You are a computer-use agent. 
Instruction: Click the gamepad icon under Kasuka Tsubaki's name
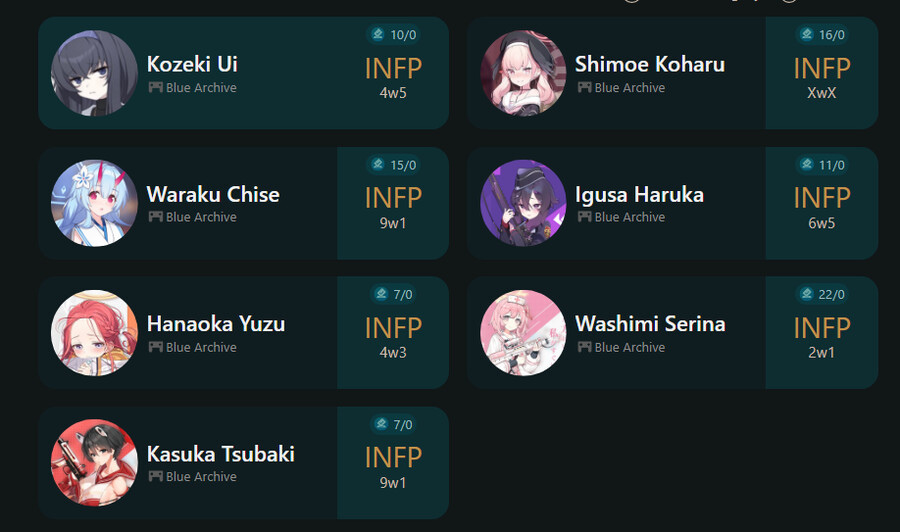coord(155,476)
